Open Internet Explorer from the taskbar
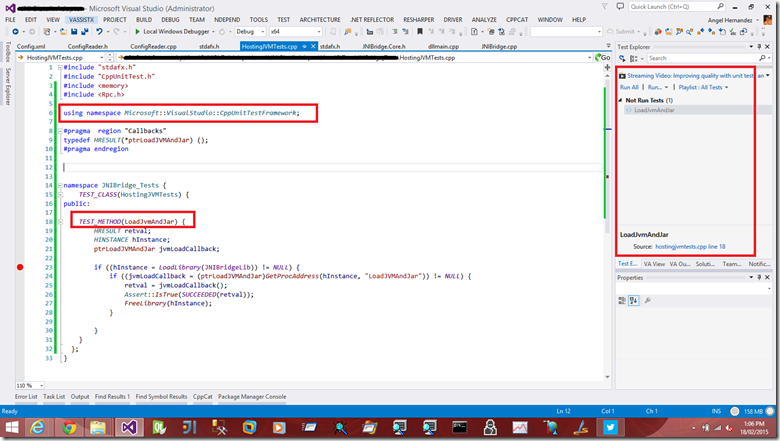 coord(38,426)
